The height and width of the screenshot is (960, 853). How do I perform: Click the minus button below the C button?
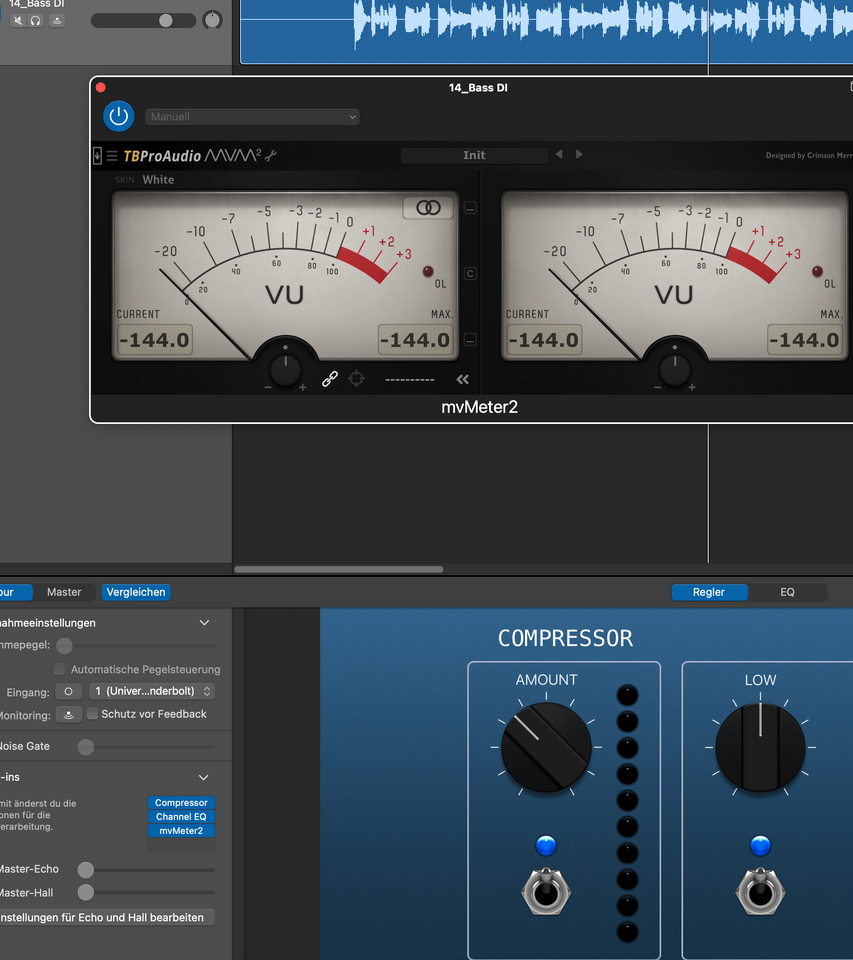[x=470, y=340]
